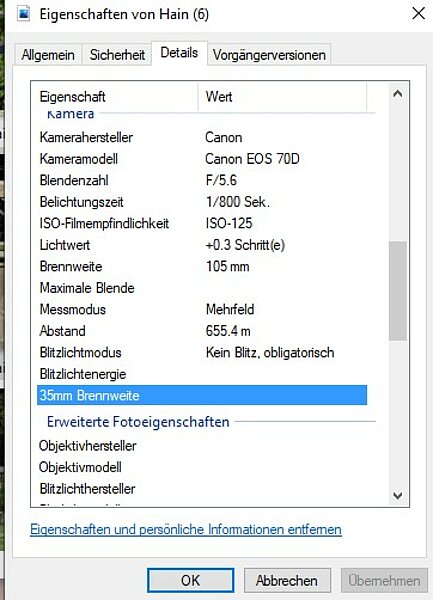This screenshot has width=433, height=600.
Task: Click the Wert column header
Action: coord(282,97)
